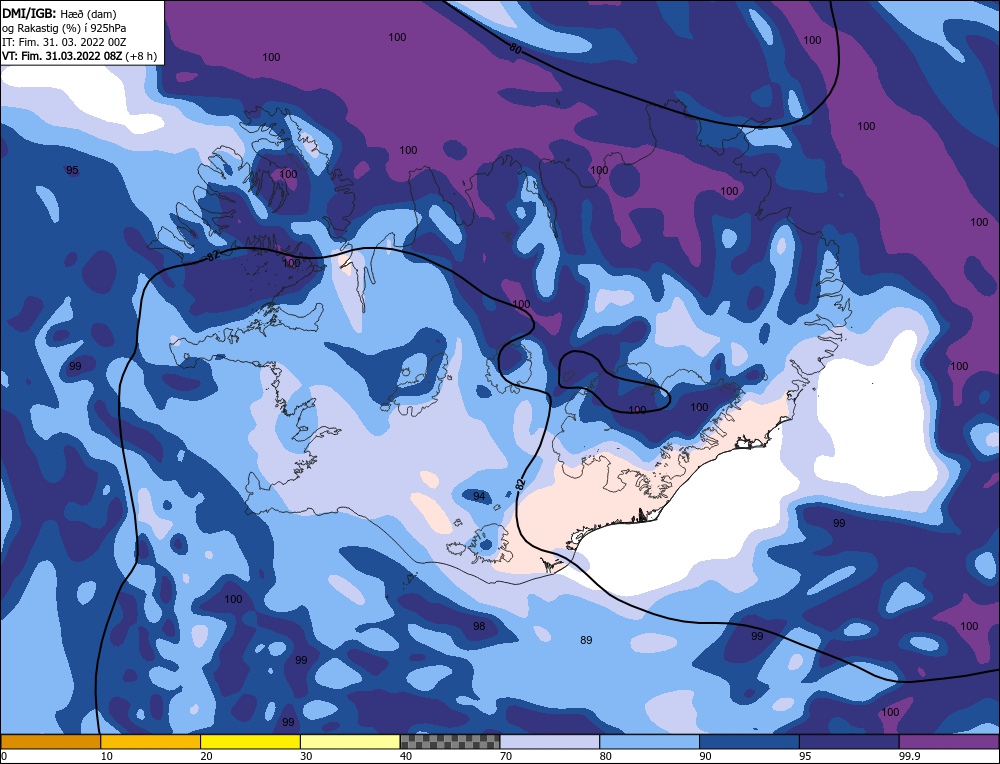Click the '95' value label on the map's left
This screenshot has width=1000, height=764.
coord(72,170)
